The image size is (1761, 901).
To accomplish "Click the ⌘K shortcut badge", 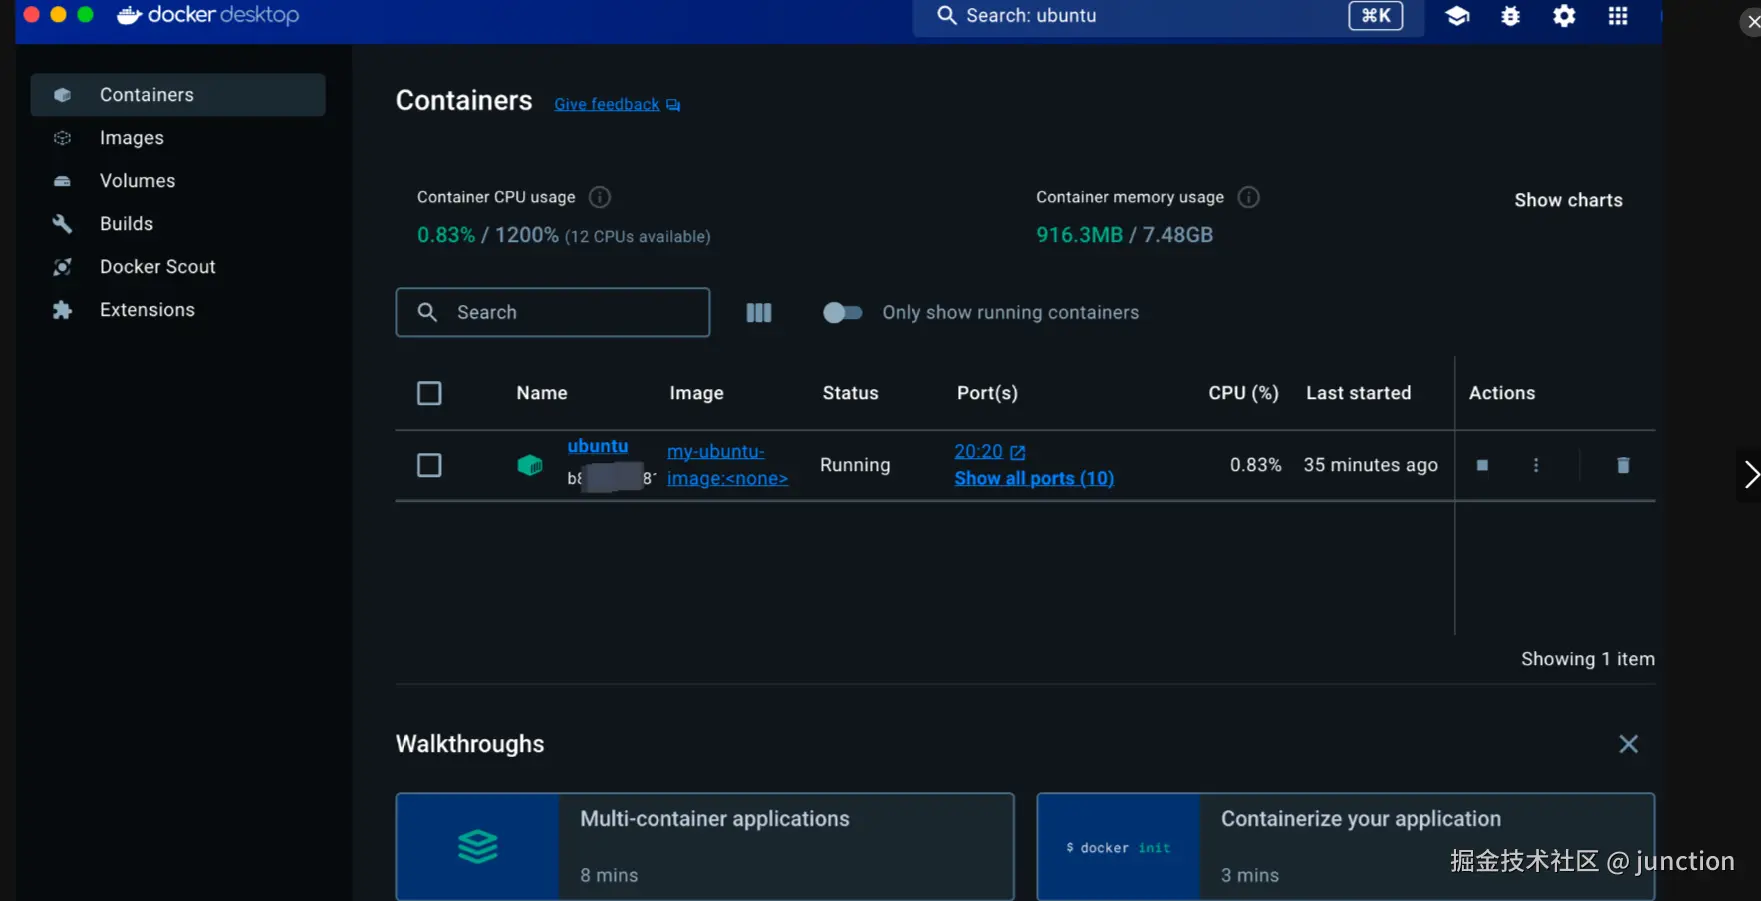I will (x=1376, y=15).
